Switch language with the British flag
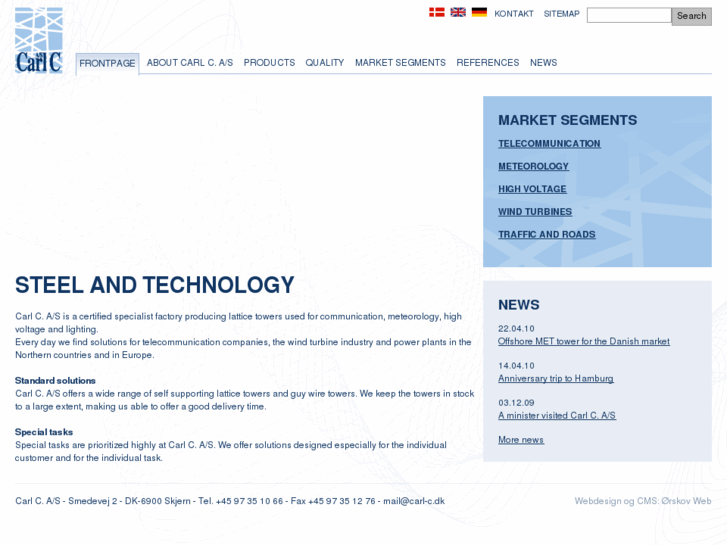727x545 pixels. 458,13
